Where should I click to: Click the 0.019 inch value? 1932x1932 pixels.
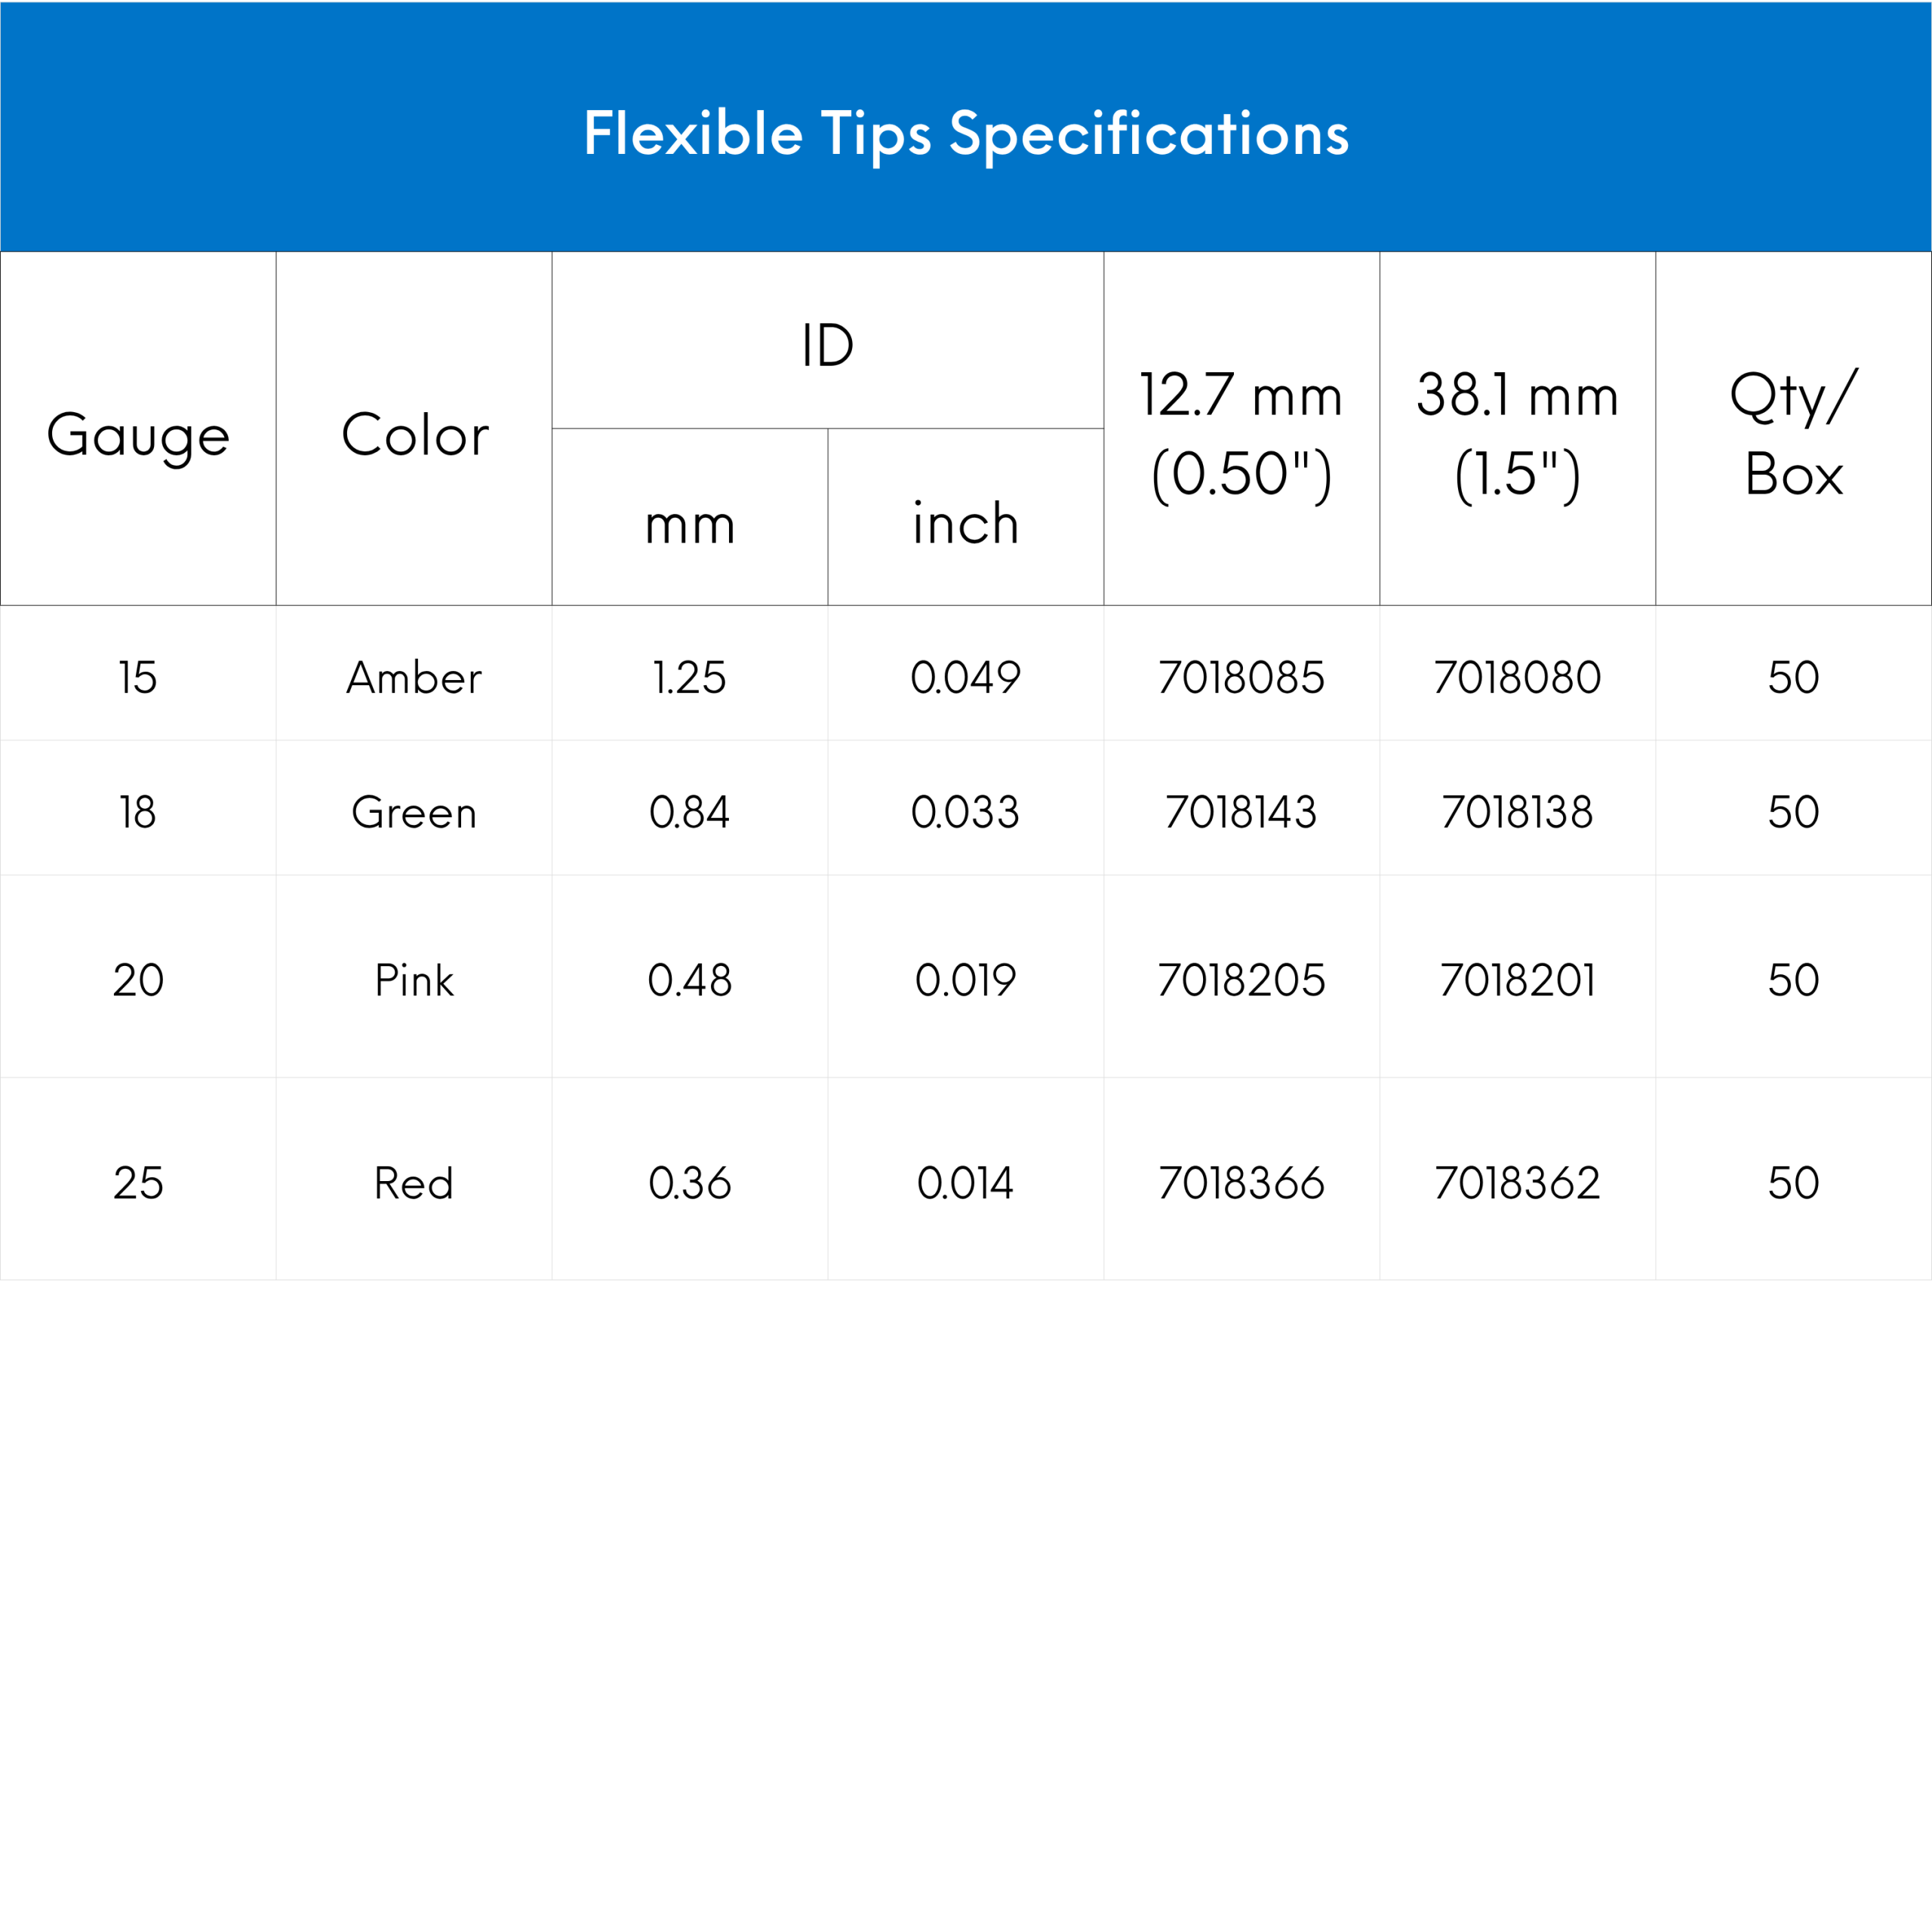pyautogui.click(x=965, y=980)
